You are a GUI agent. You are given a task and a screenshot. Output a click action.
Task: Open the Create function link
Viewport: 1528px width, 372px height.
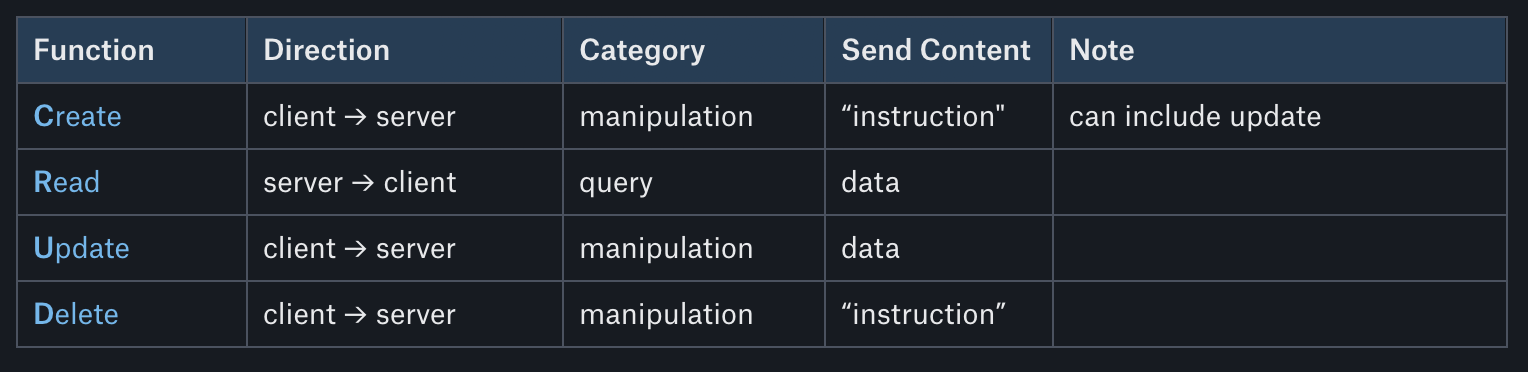click(77, 116)
